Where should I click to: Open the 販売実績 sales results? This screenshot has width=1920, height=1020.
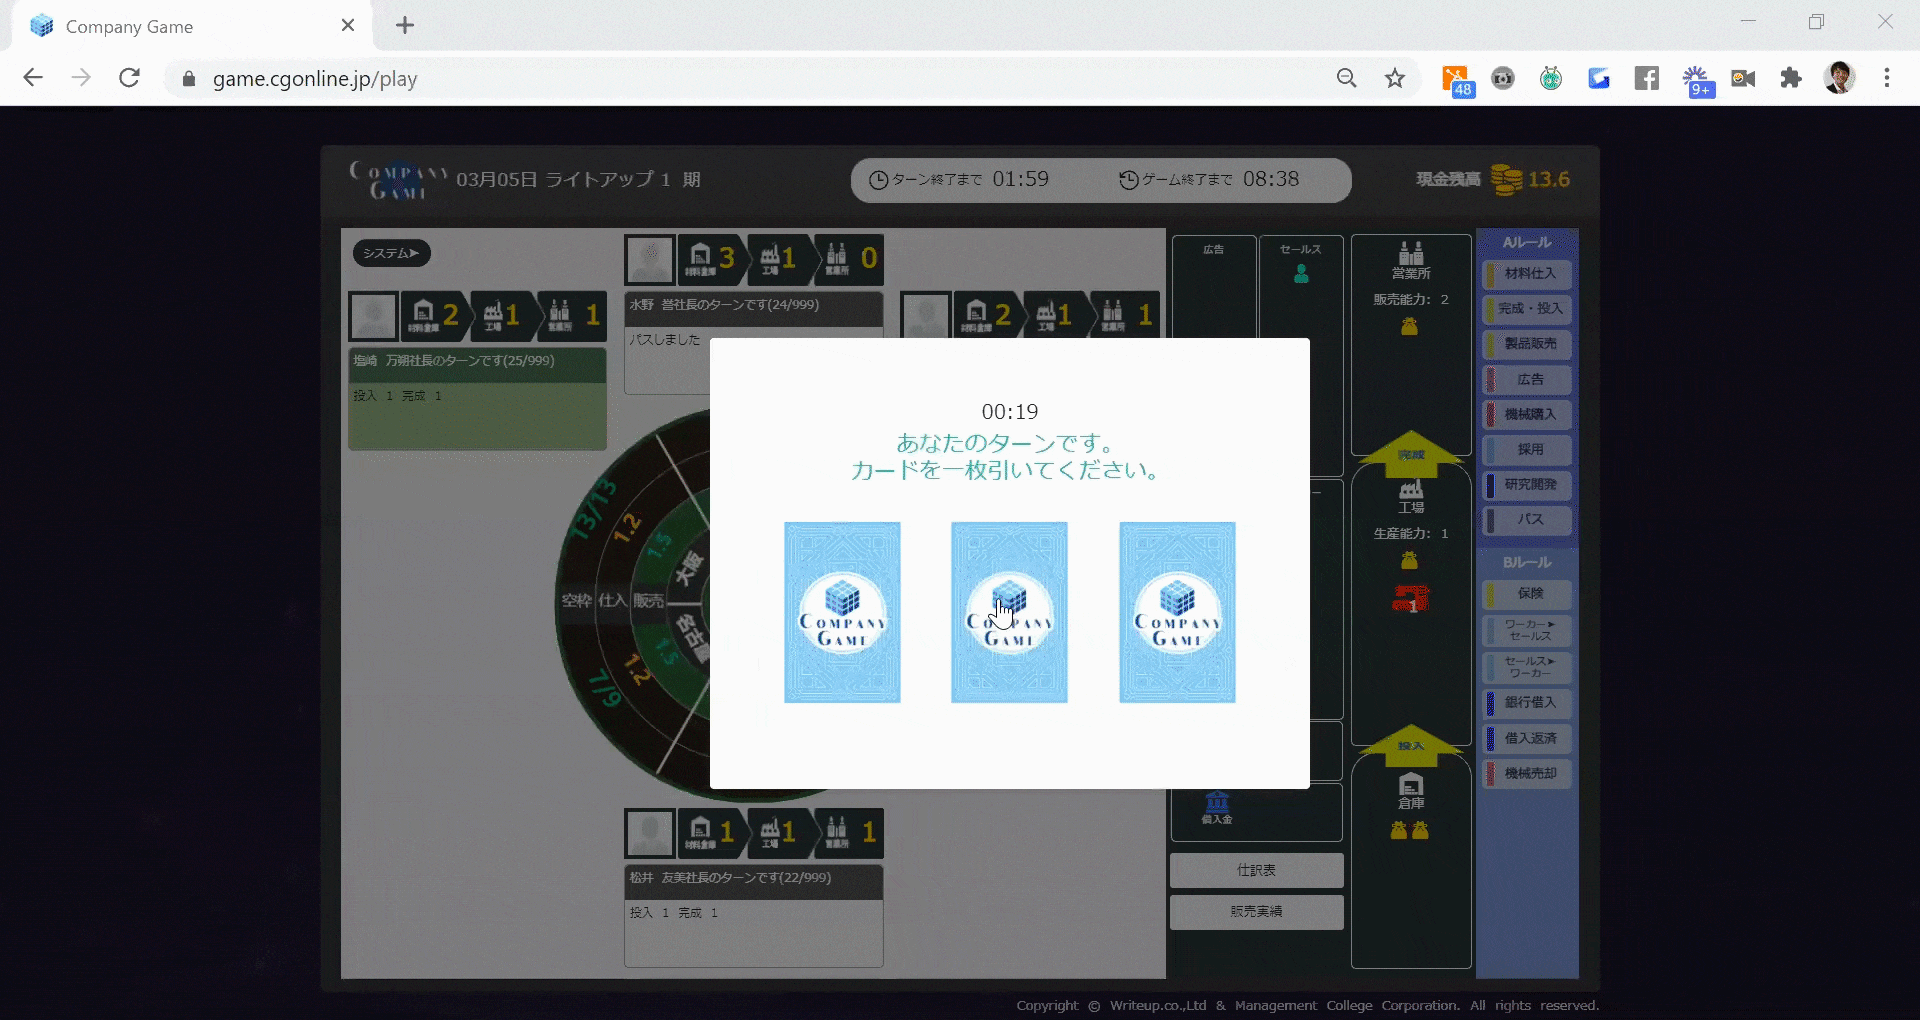pos(1256,912)
